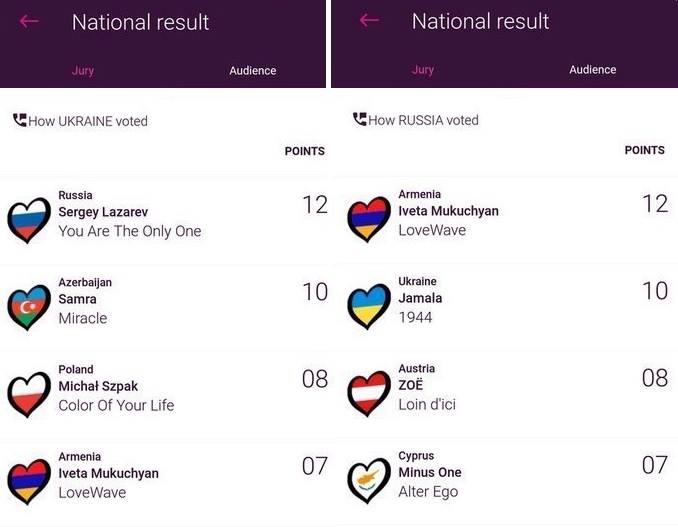
Task: Switch to Audience tab in Ukraine panel
Action: coord(252,71)
